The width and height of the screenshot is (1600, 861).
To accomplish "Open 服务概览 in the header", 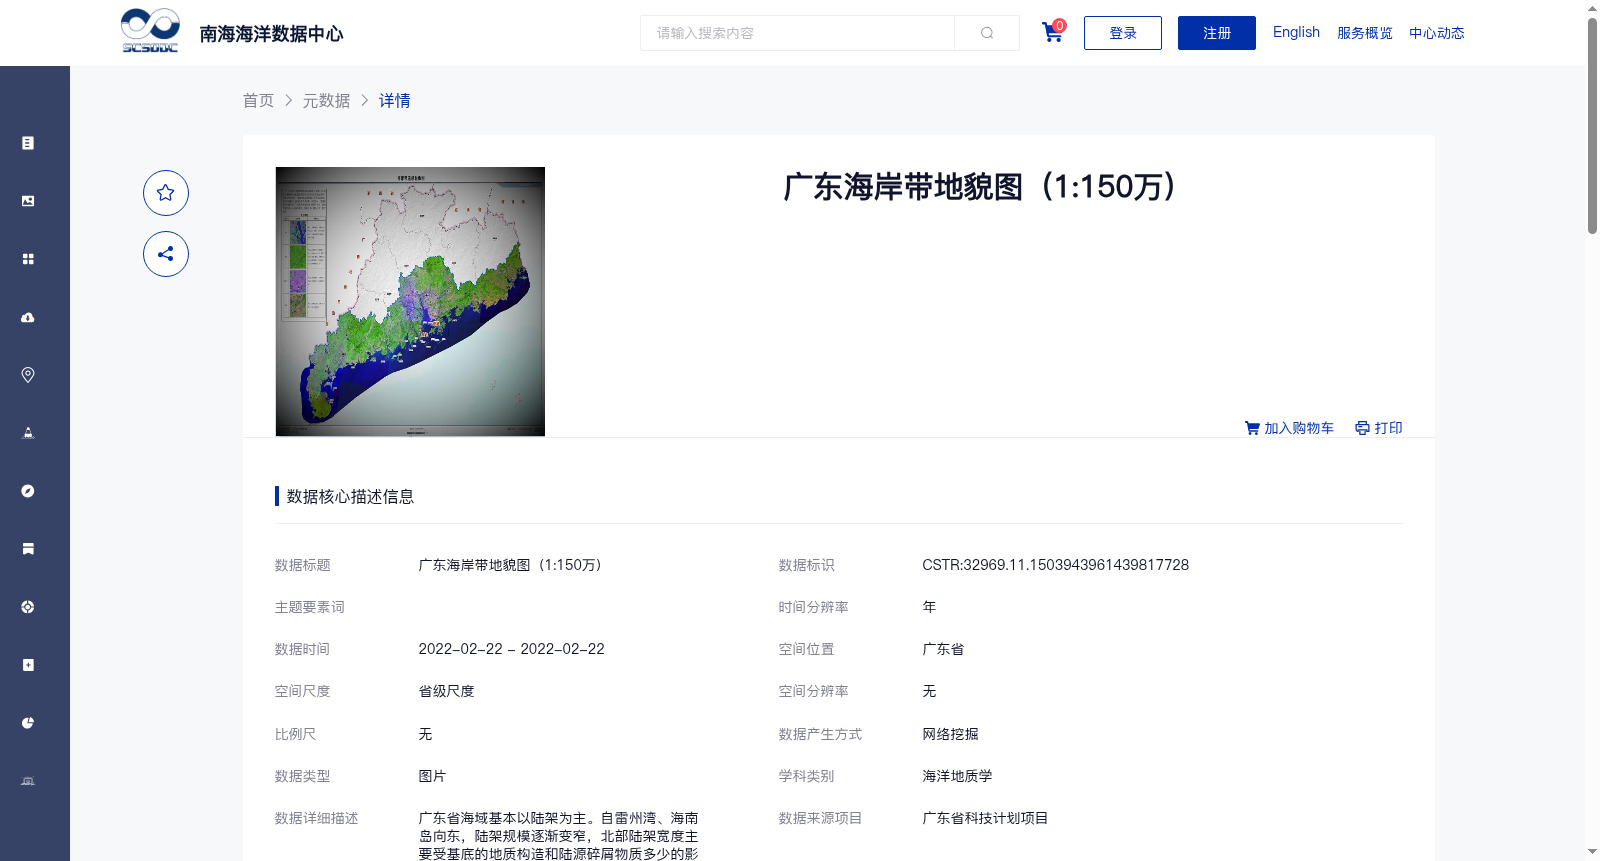I will coord(1365,33).
